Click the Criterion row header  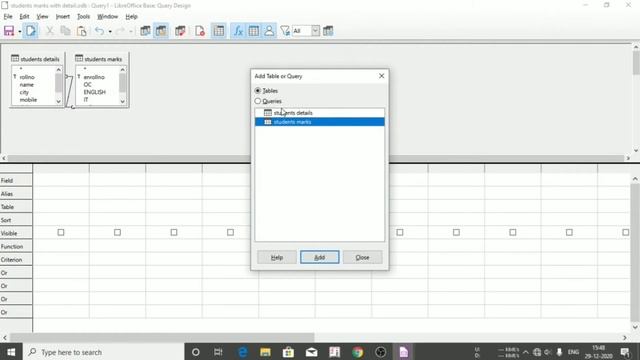click(16, 260)
